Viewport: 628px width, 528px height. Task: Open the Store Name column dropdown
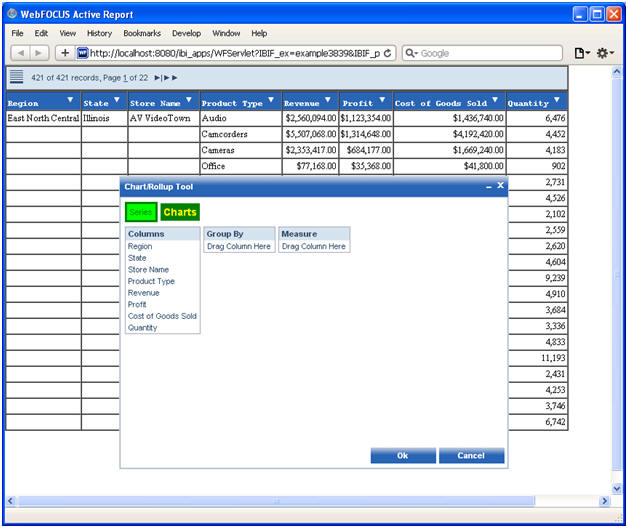(x=189, y=99)
